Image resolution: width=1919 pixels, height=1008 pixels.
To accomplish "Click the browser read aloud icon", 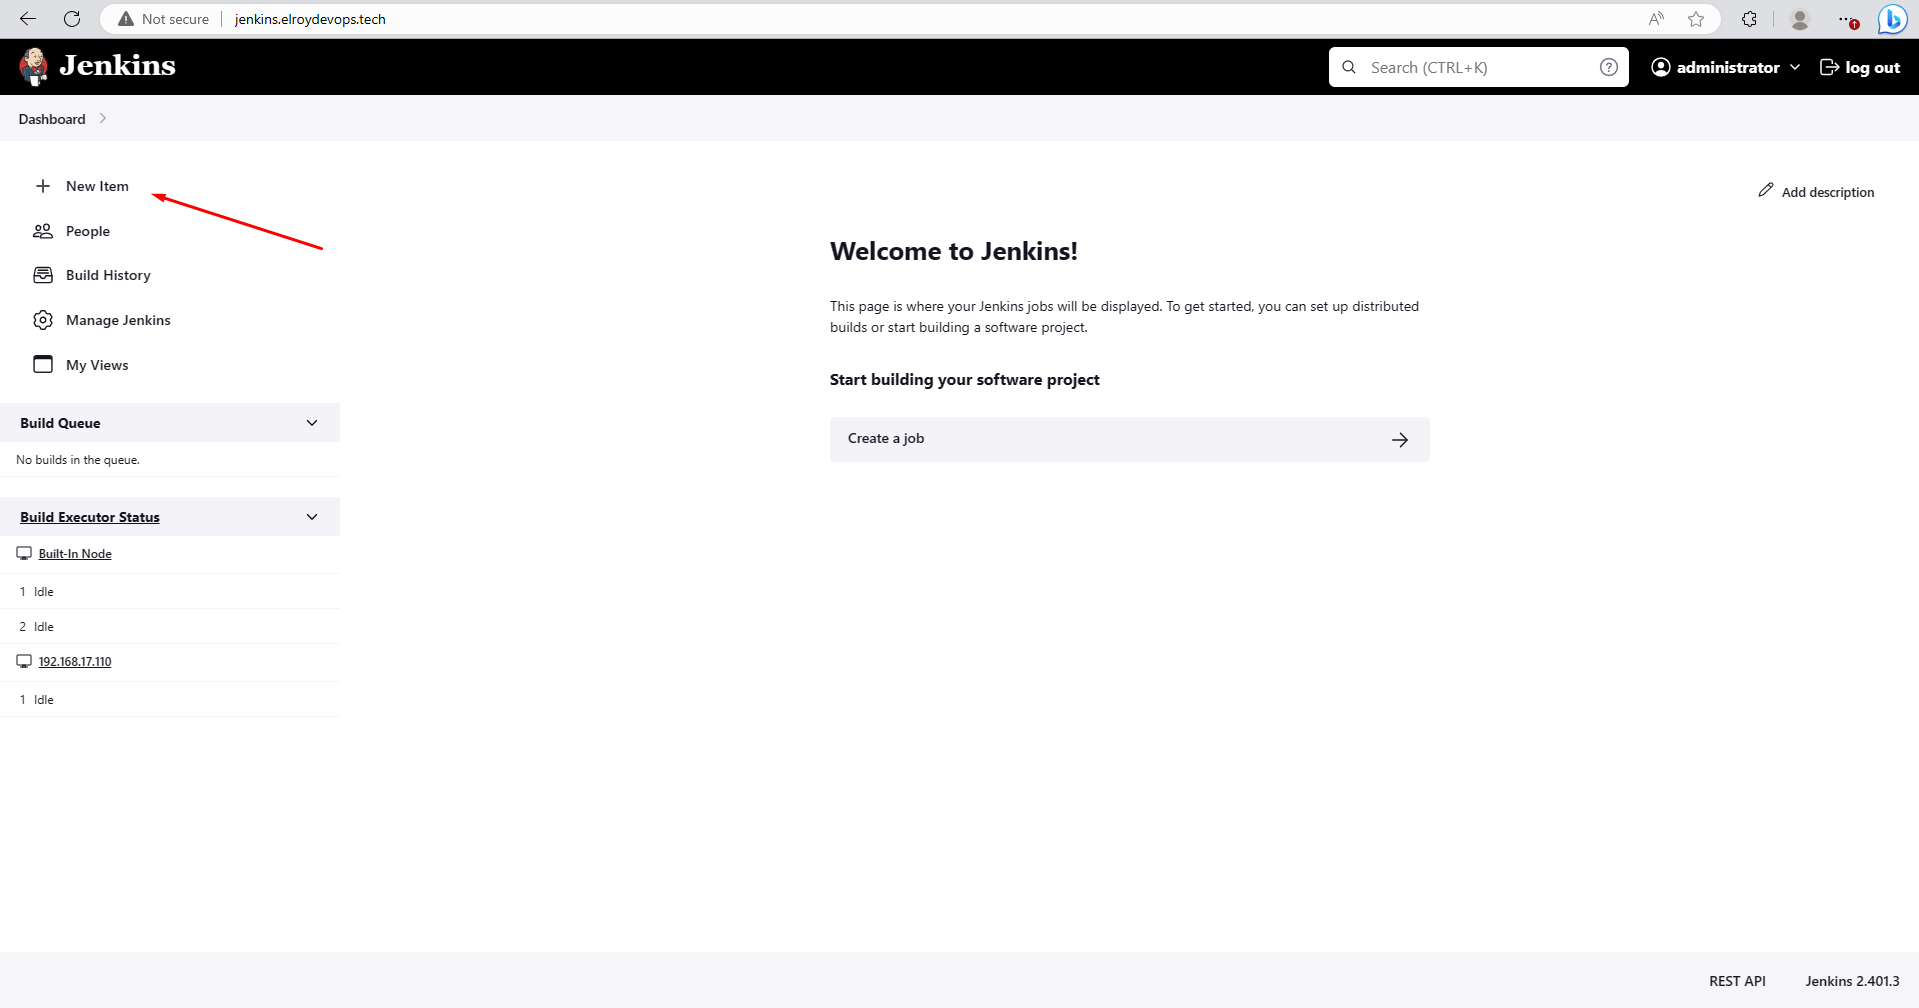I will [x=1657, y=19].
